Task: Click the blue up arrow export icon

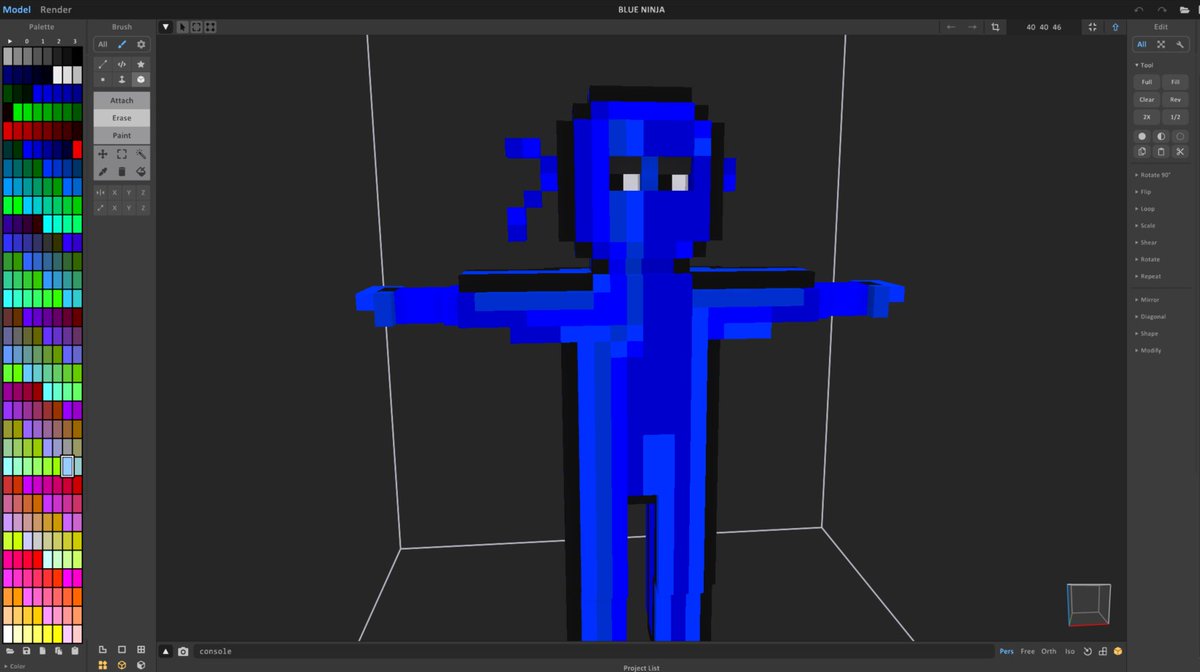Action: click(1115, 27)
